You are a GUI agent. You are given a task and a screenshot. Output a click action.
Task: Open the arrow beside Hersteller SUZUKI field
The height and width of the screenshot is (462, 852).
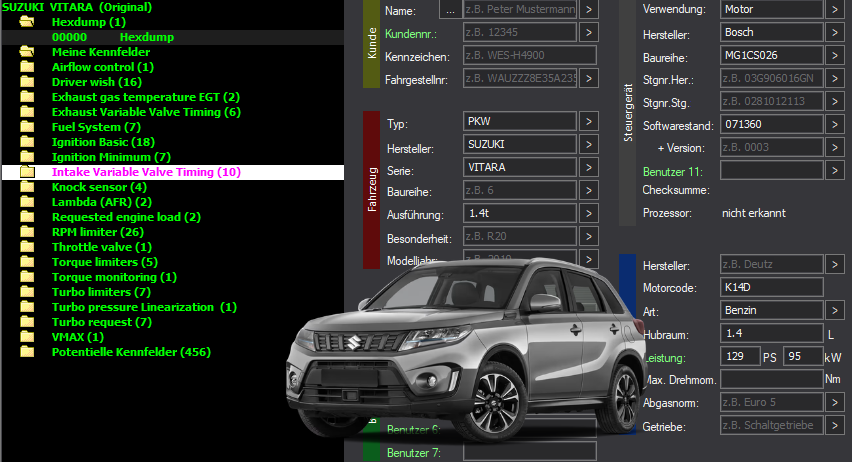tap(588, 144)
